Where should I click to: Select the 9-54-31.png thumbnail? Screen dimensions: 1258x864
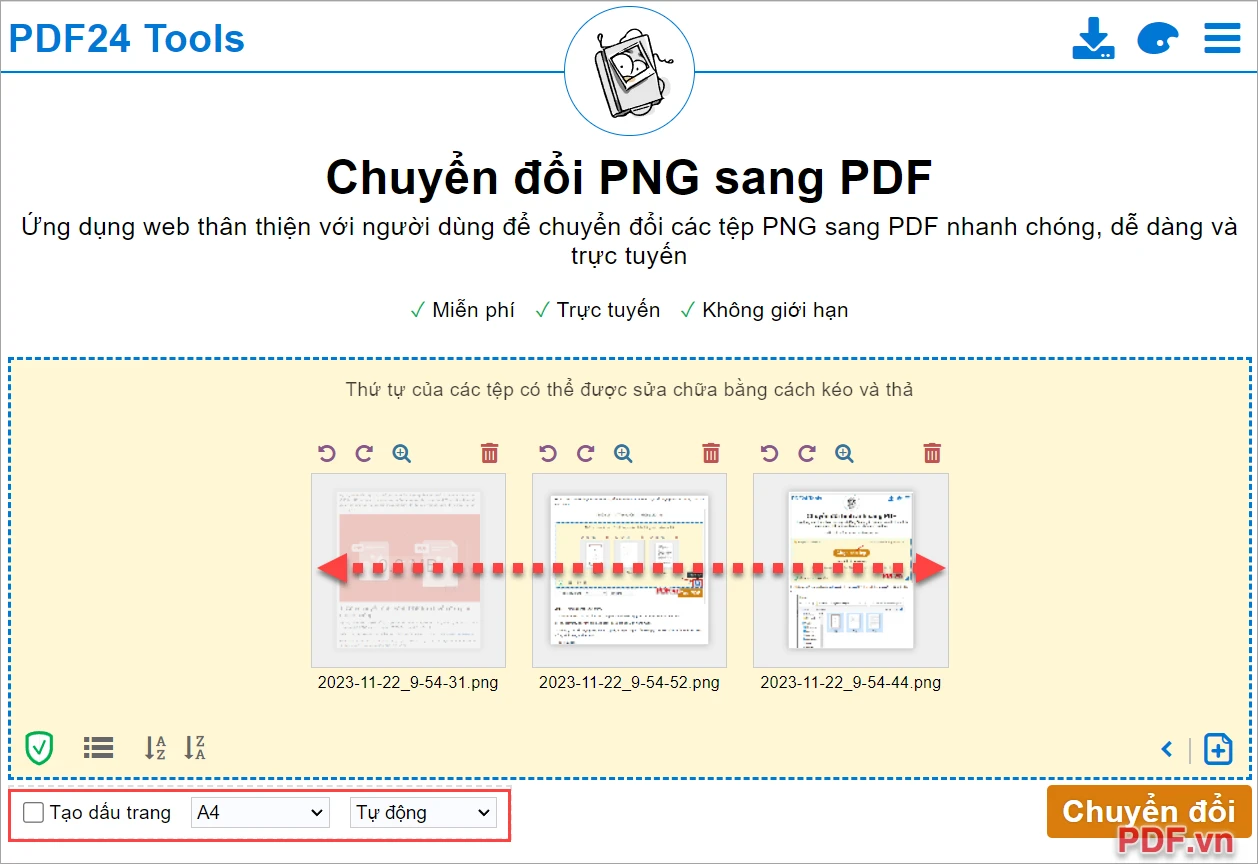point(408,570)
